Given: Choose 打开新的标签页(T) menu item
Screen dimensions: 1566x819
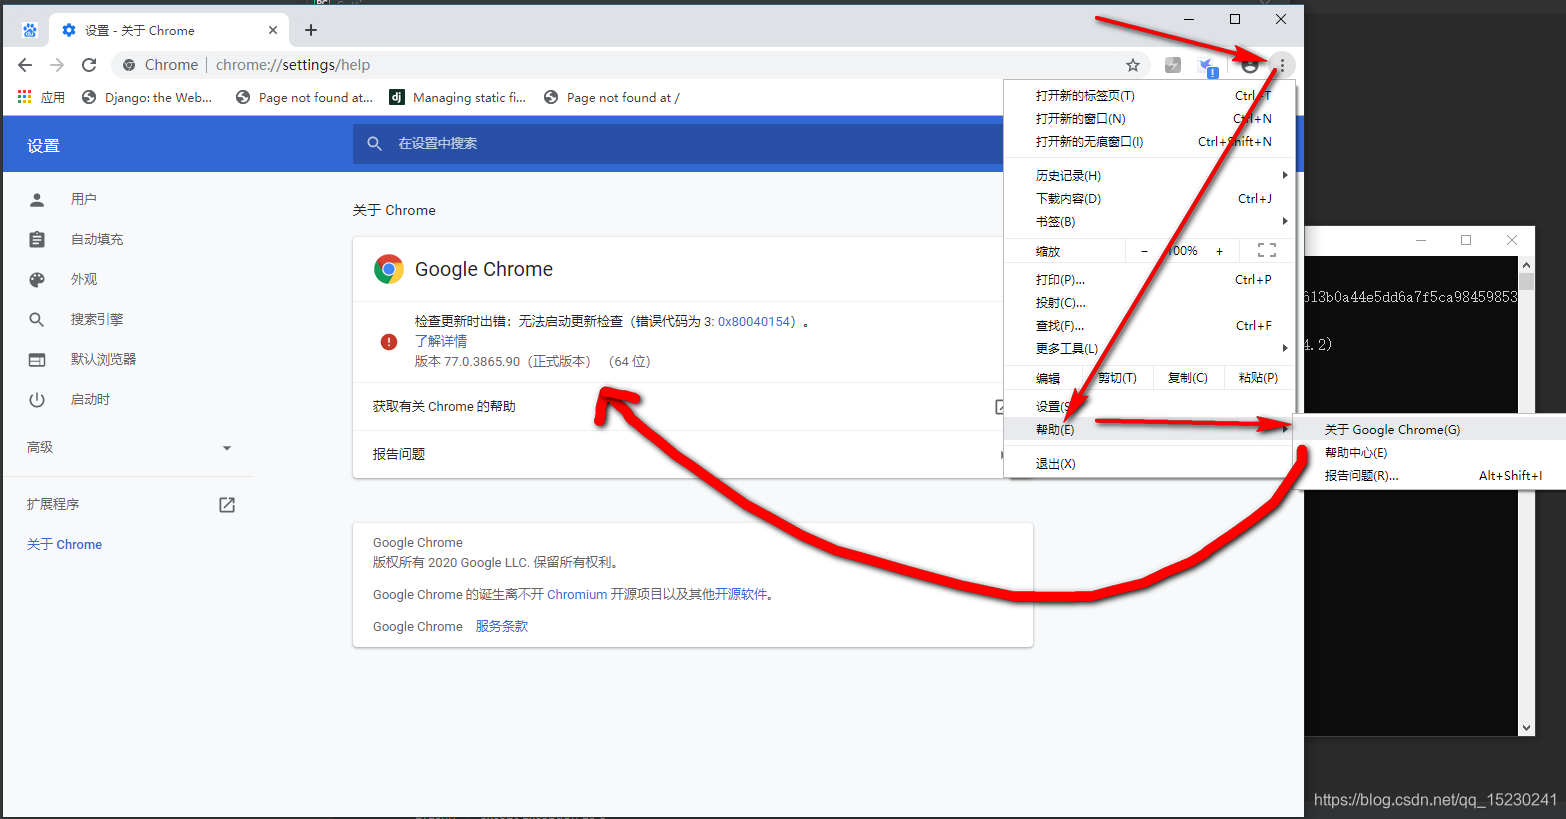Looking at the screenshot, I should click(1150, 96).
